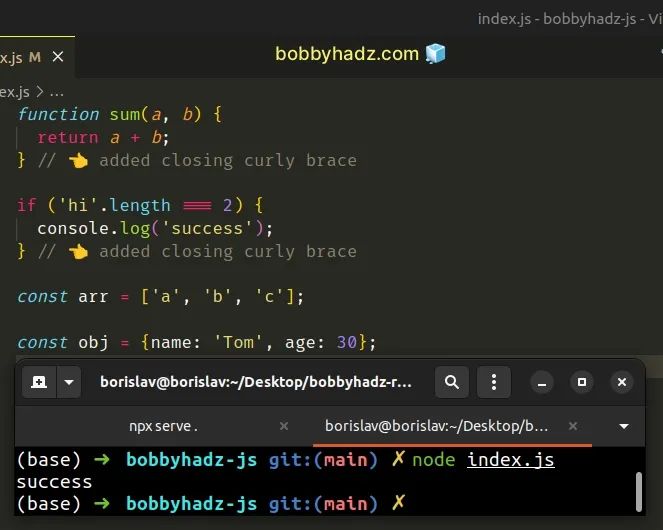This screenshot has height=530, width=663.
Task: Expand terminal tab list dropdown
Action: click(624, 426)
